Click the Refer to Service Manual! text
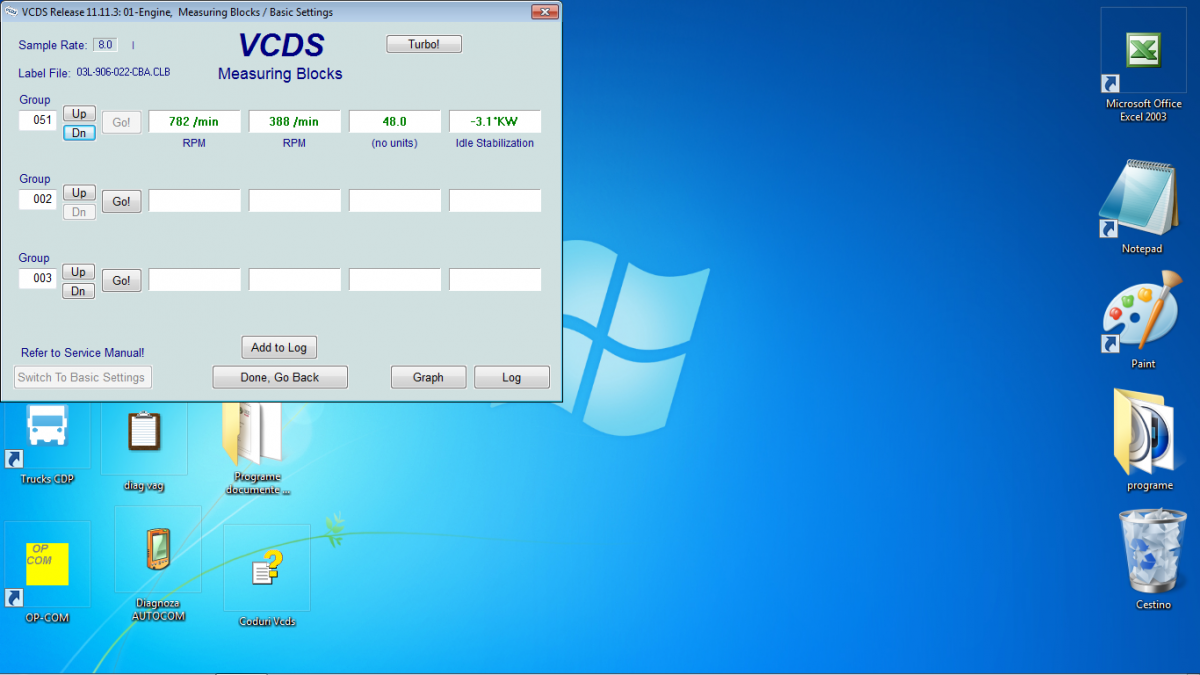The height and width of the screenshot is (675, 1200). click(83, 353)
